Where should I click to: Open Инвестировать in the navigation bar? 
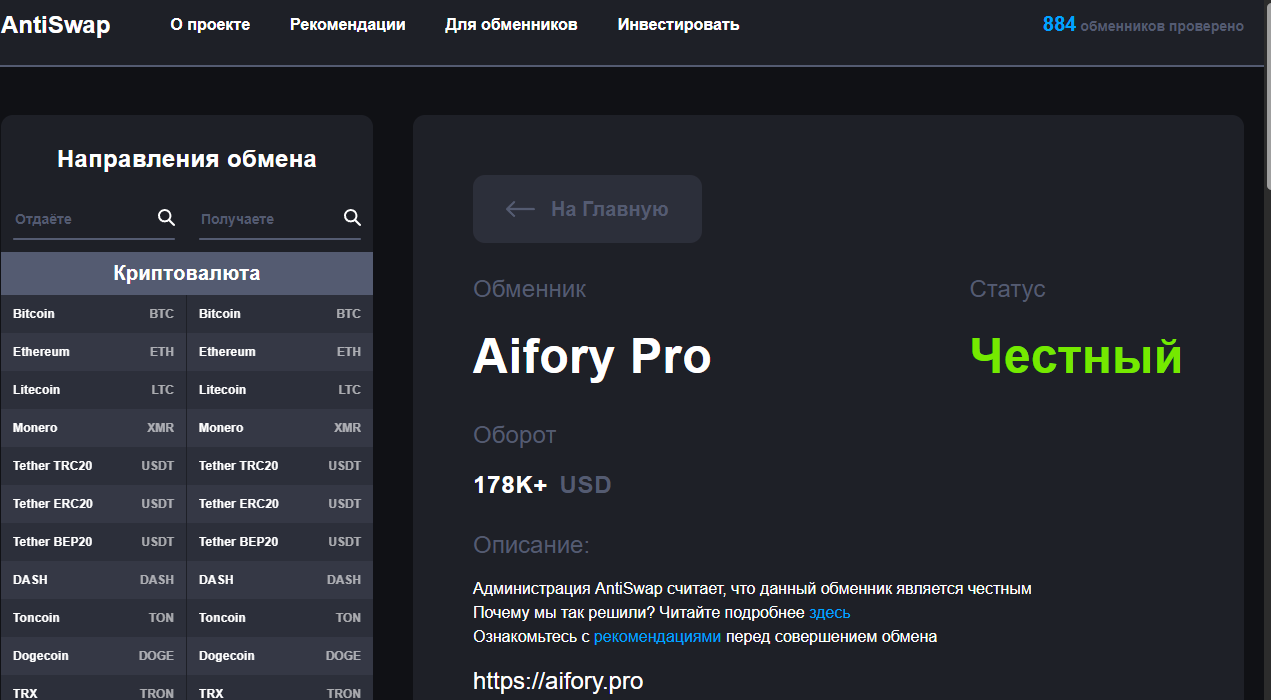click(x=678, y=25)
